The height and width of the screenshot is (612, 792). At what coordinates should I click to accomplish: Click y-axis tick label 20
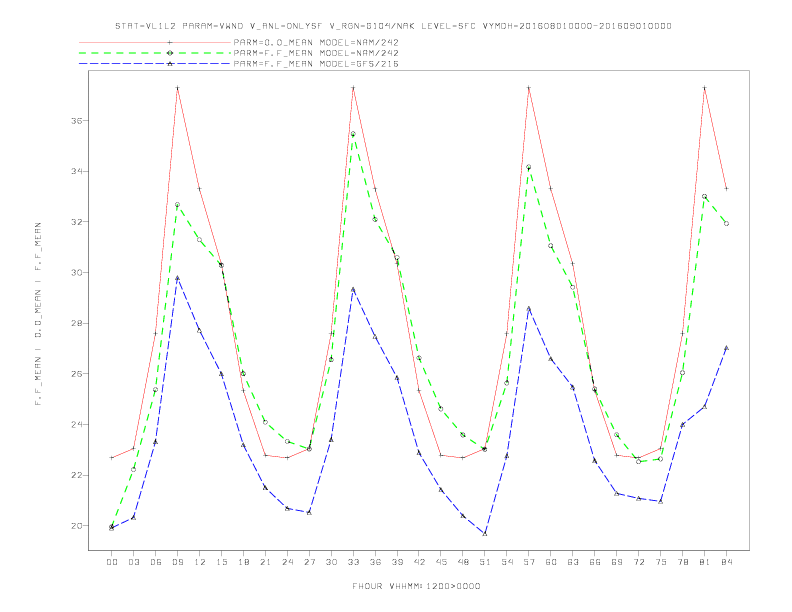pos(77,526)
